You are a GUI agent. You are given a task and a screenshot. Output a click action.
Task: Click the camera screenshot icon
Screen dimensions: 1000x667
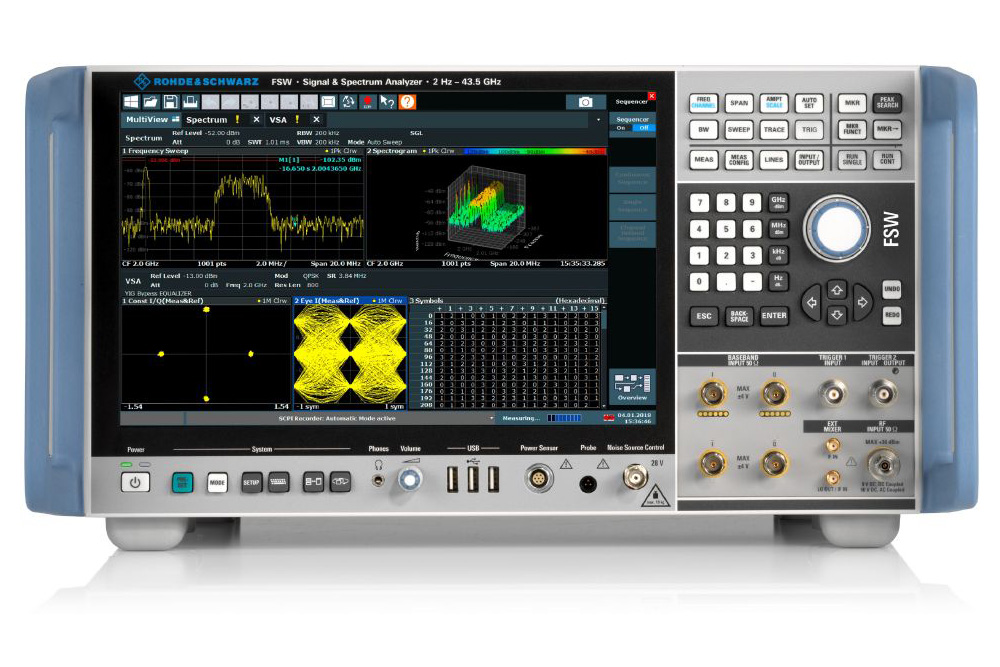point(585,102)
